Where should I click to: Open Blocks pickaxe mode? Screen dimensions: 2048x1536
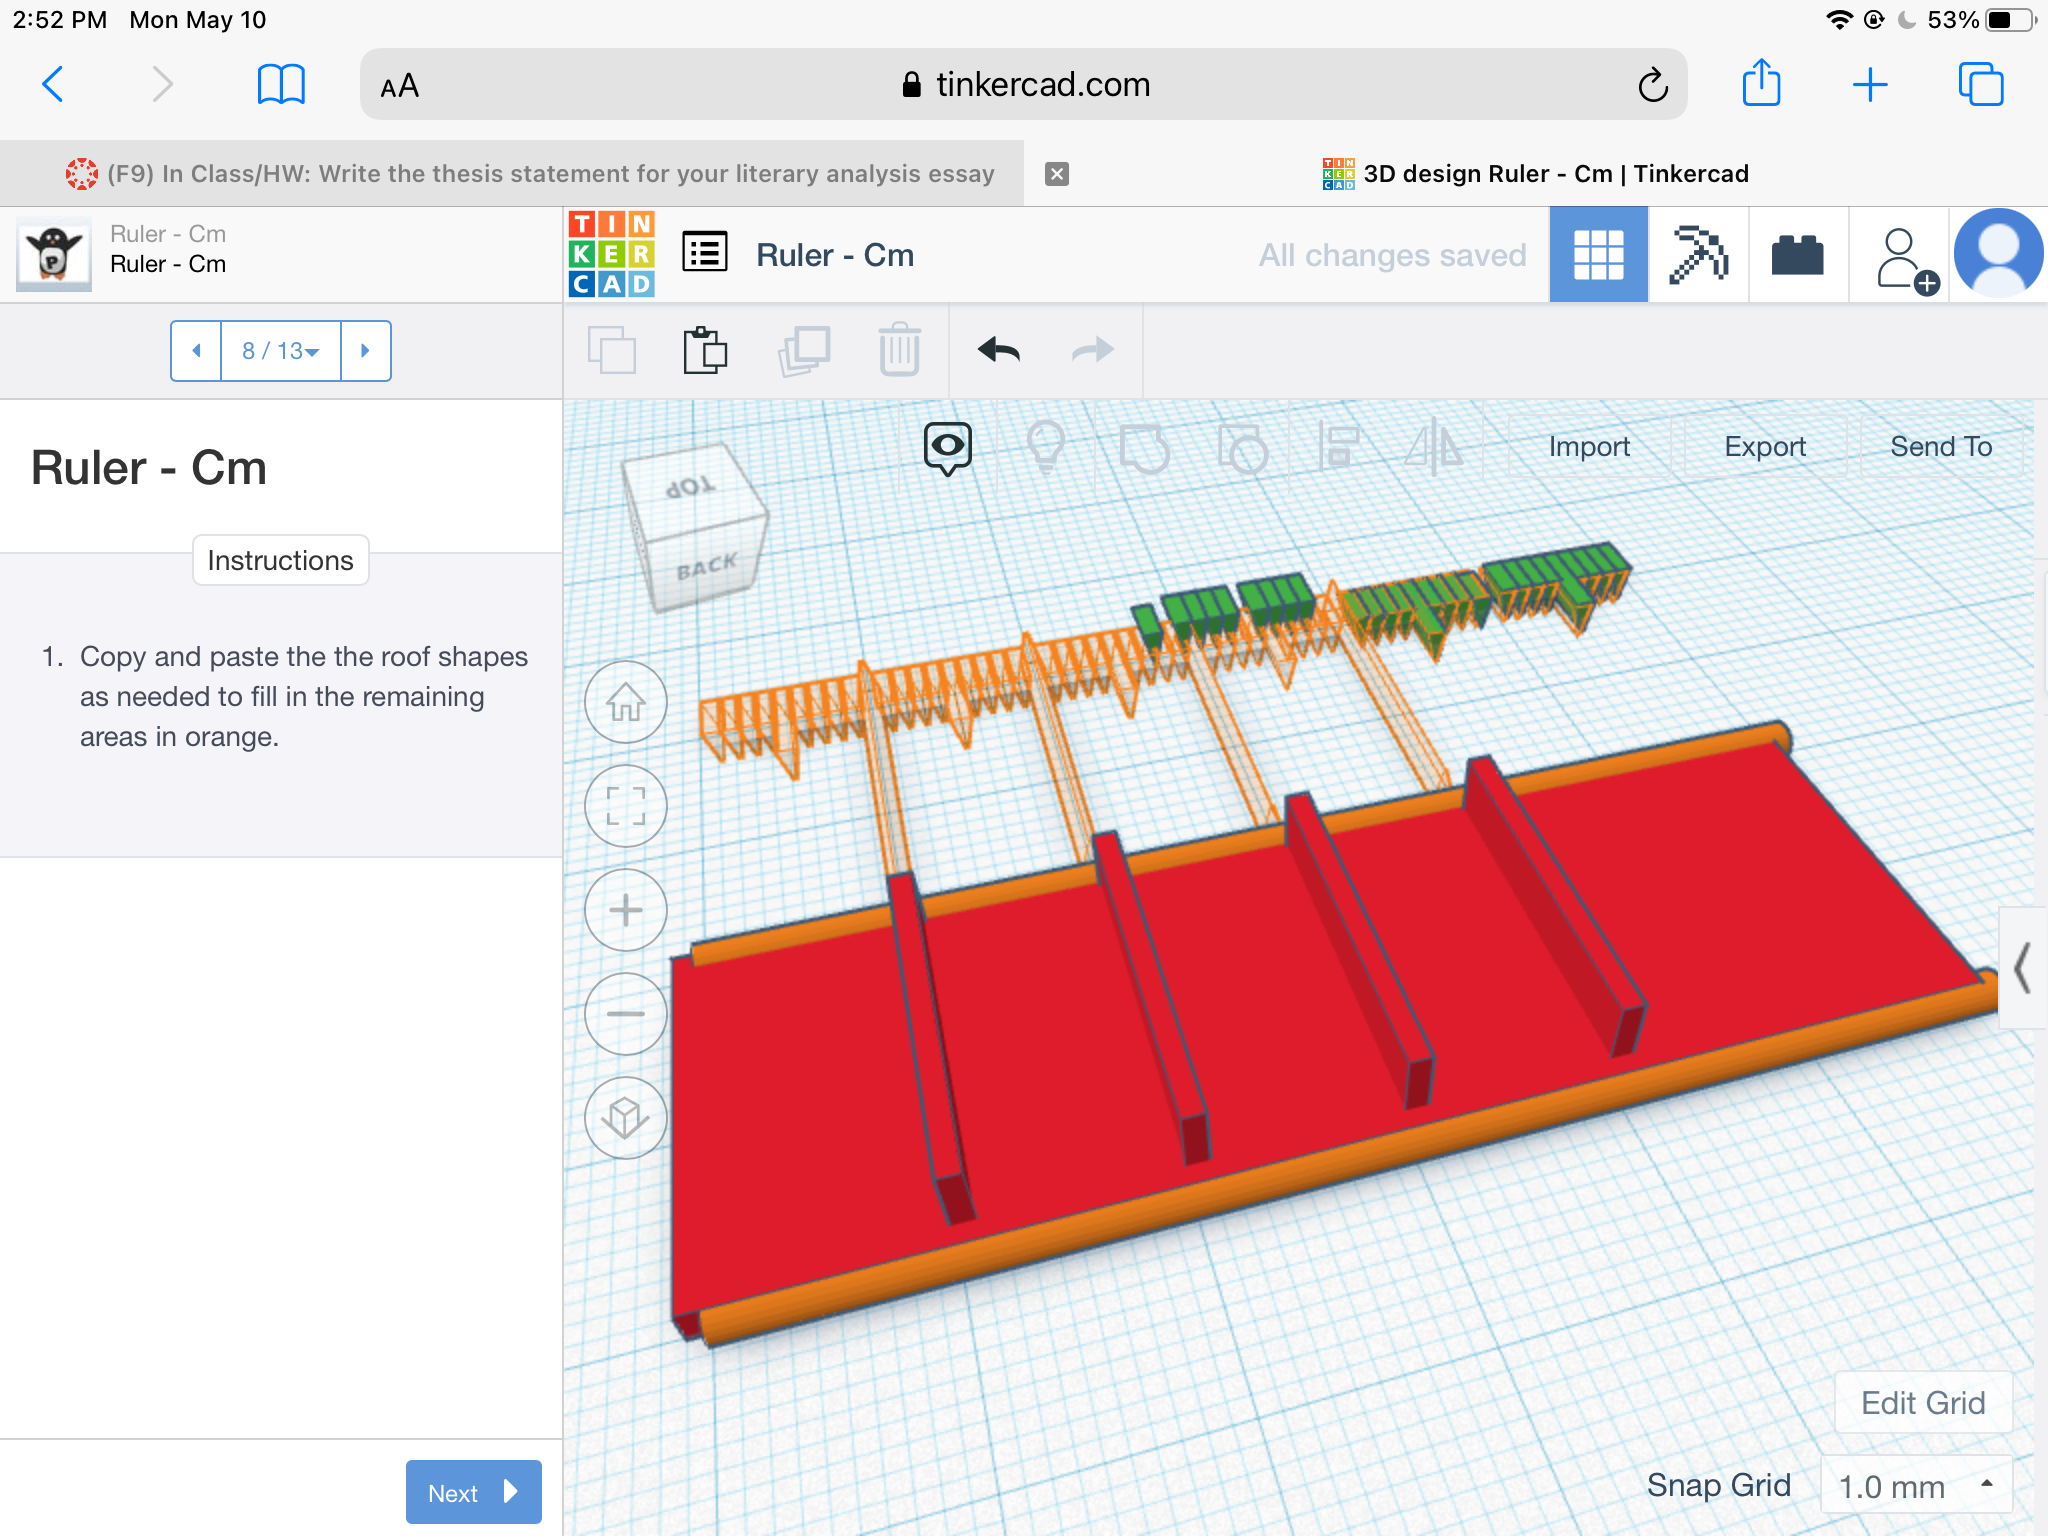tap(1698, 254)
